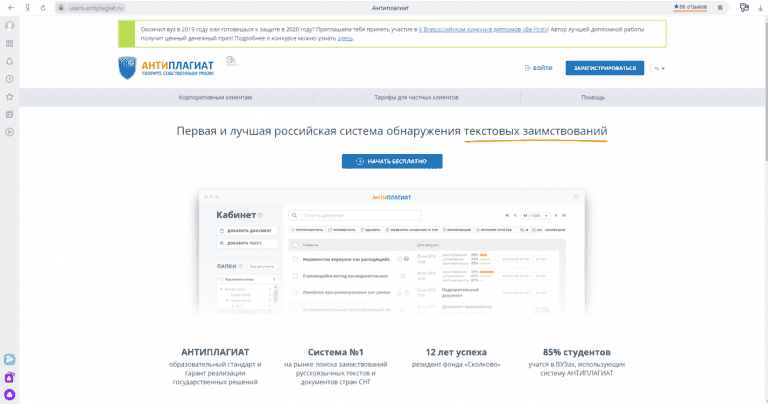Open the 'Помощь' menu item
768x404 pixels.
click(593, 97)
